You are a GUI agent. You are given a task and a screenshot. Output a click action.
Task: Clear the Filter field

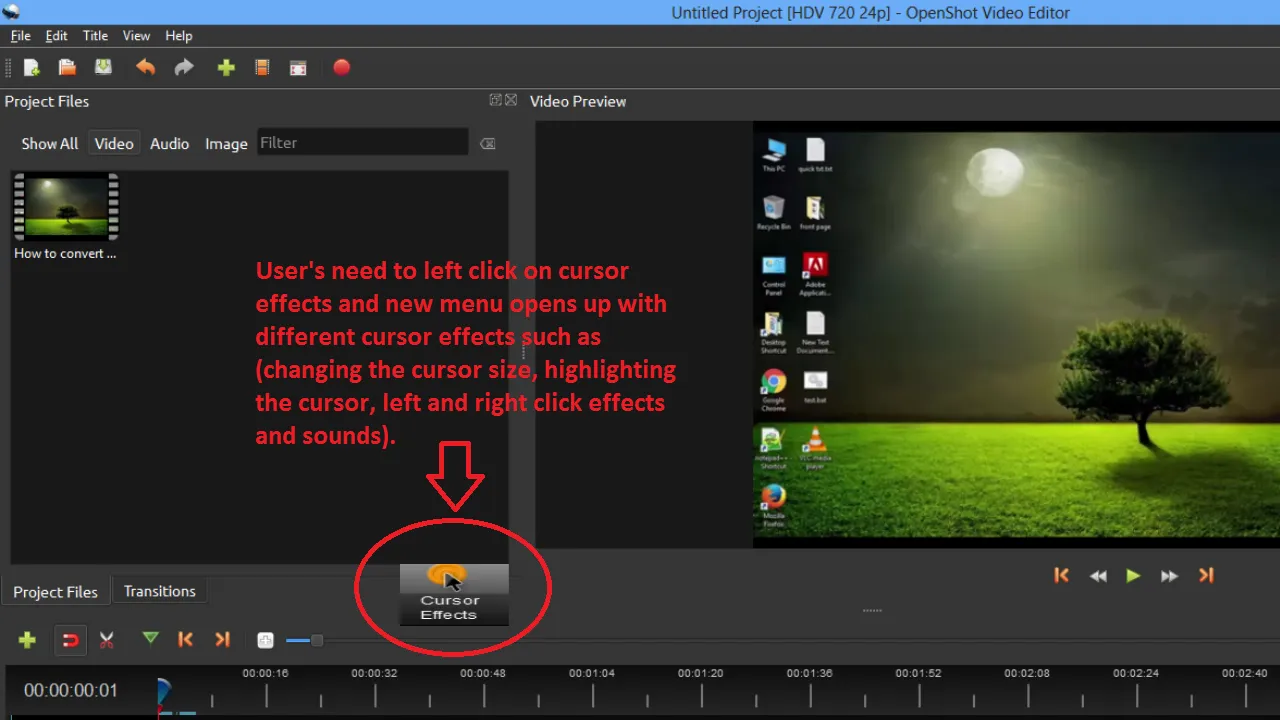click(x=487, y=144)
